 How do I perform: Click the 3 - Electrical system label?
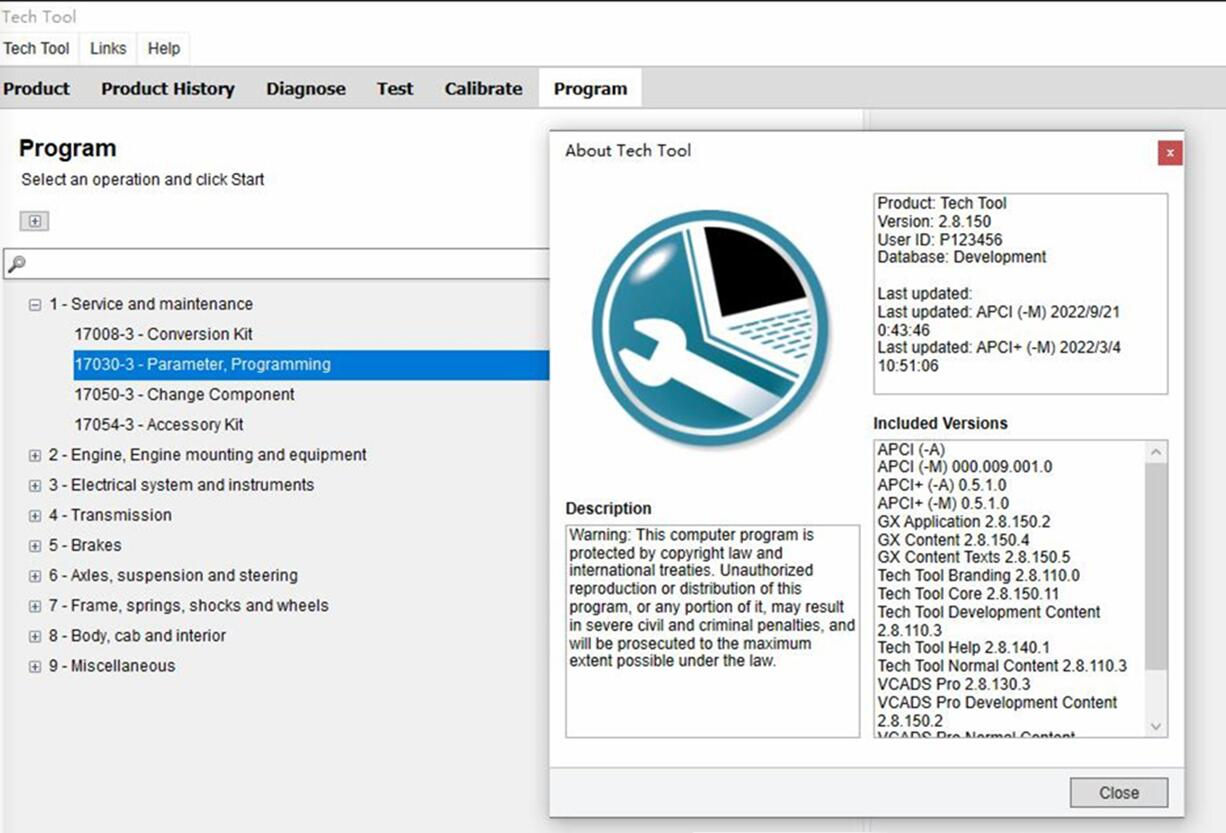[181, 484]
